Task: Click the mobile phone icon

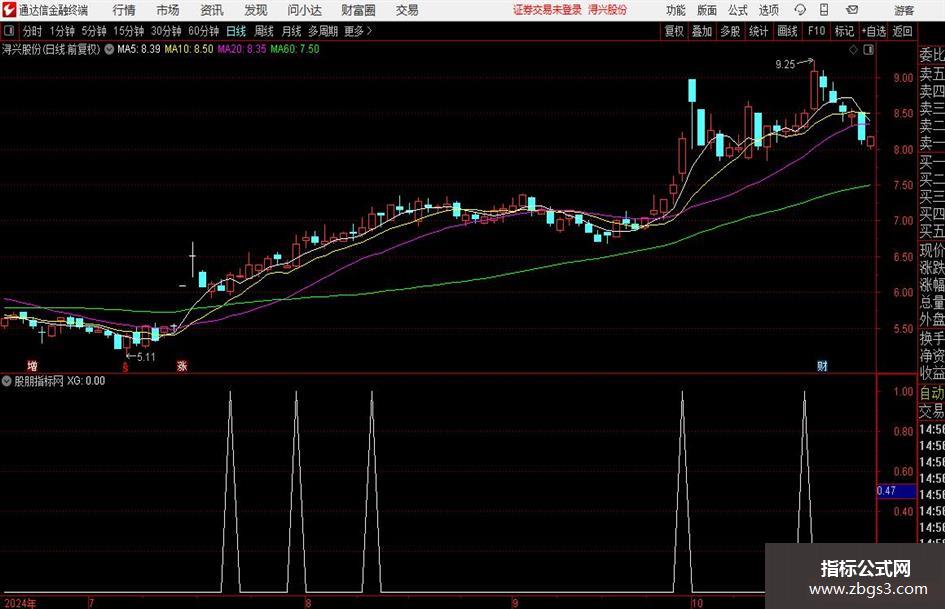Action: (x=824, y=10)
